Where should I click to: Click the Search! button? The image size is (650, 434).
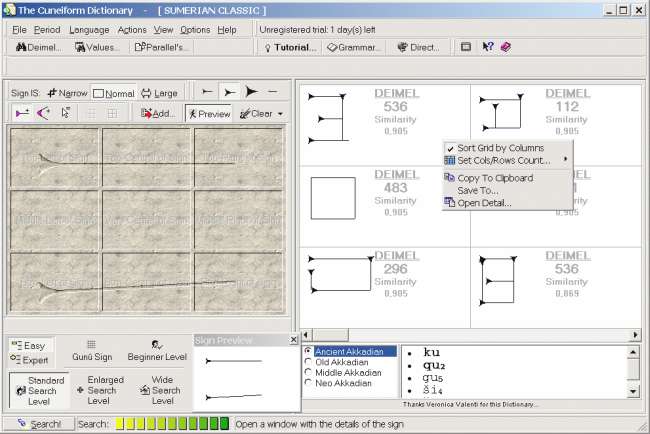[x=38, y=424]
